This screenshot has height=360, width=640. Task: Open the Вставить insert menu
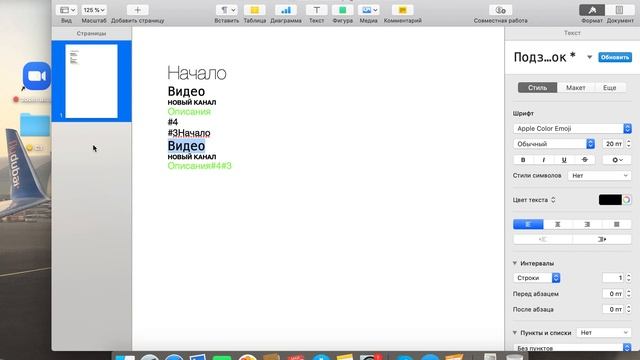227,10
